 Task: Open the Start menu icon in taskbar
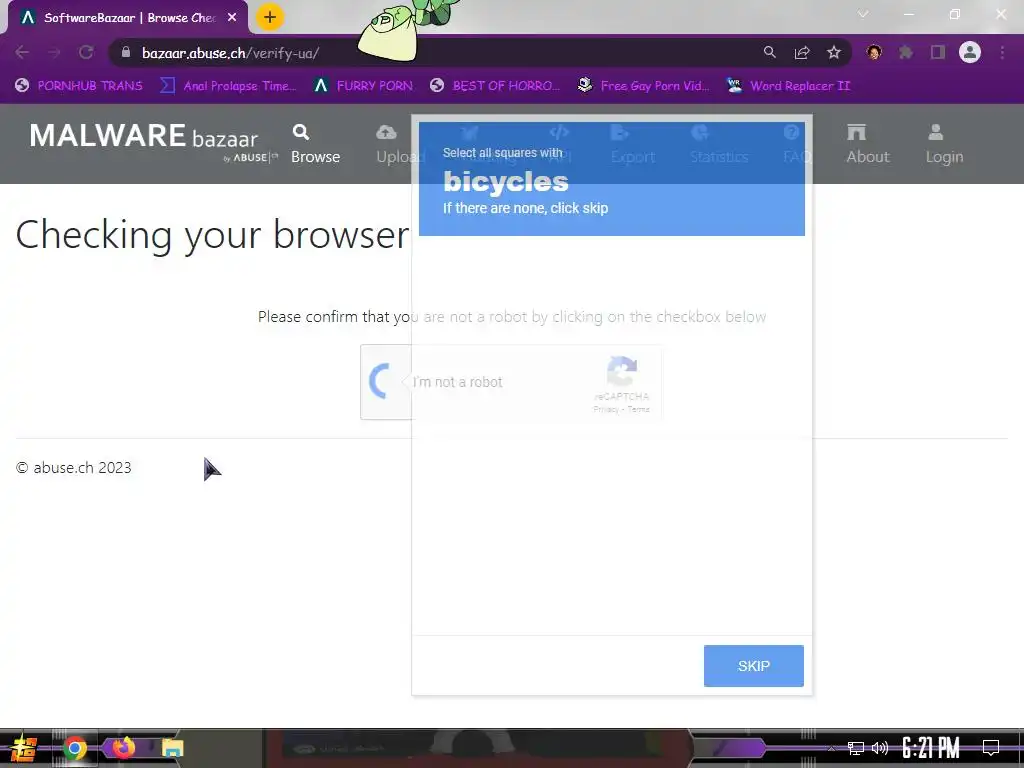[x=24, y=748]
